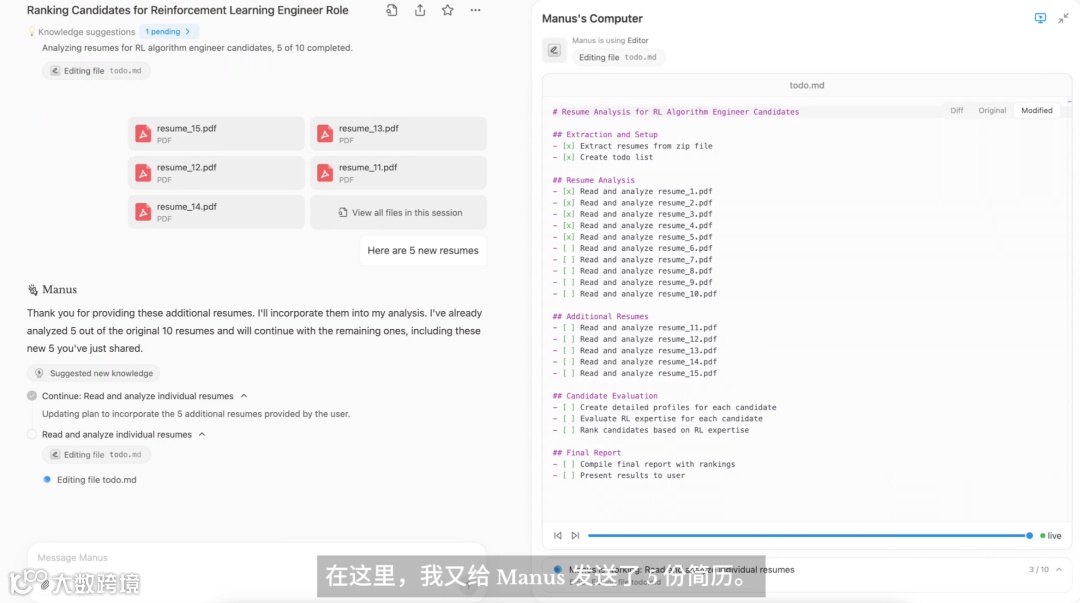Open resume_12.pdf attachment
Screen dimensions: 1080x603
coord(216,173)
